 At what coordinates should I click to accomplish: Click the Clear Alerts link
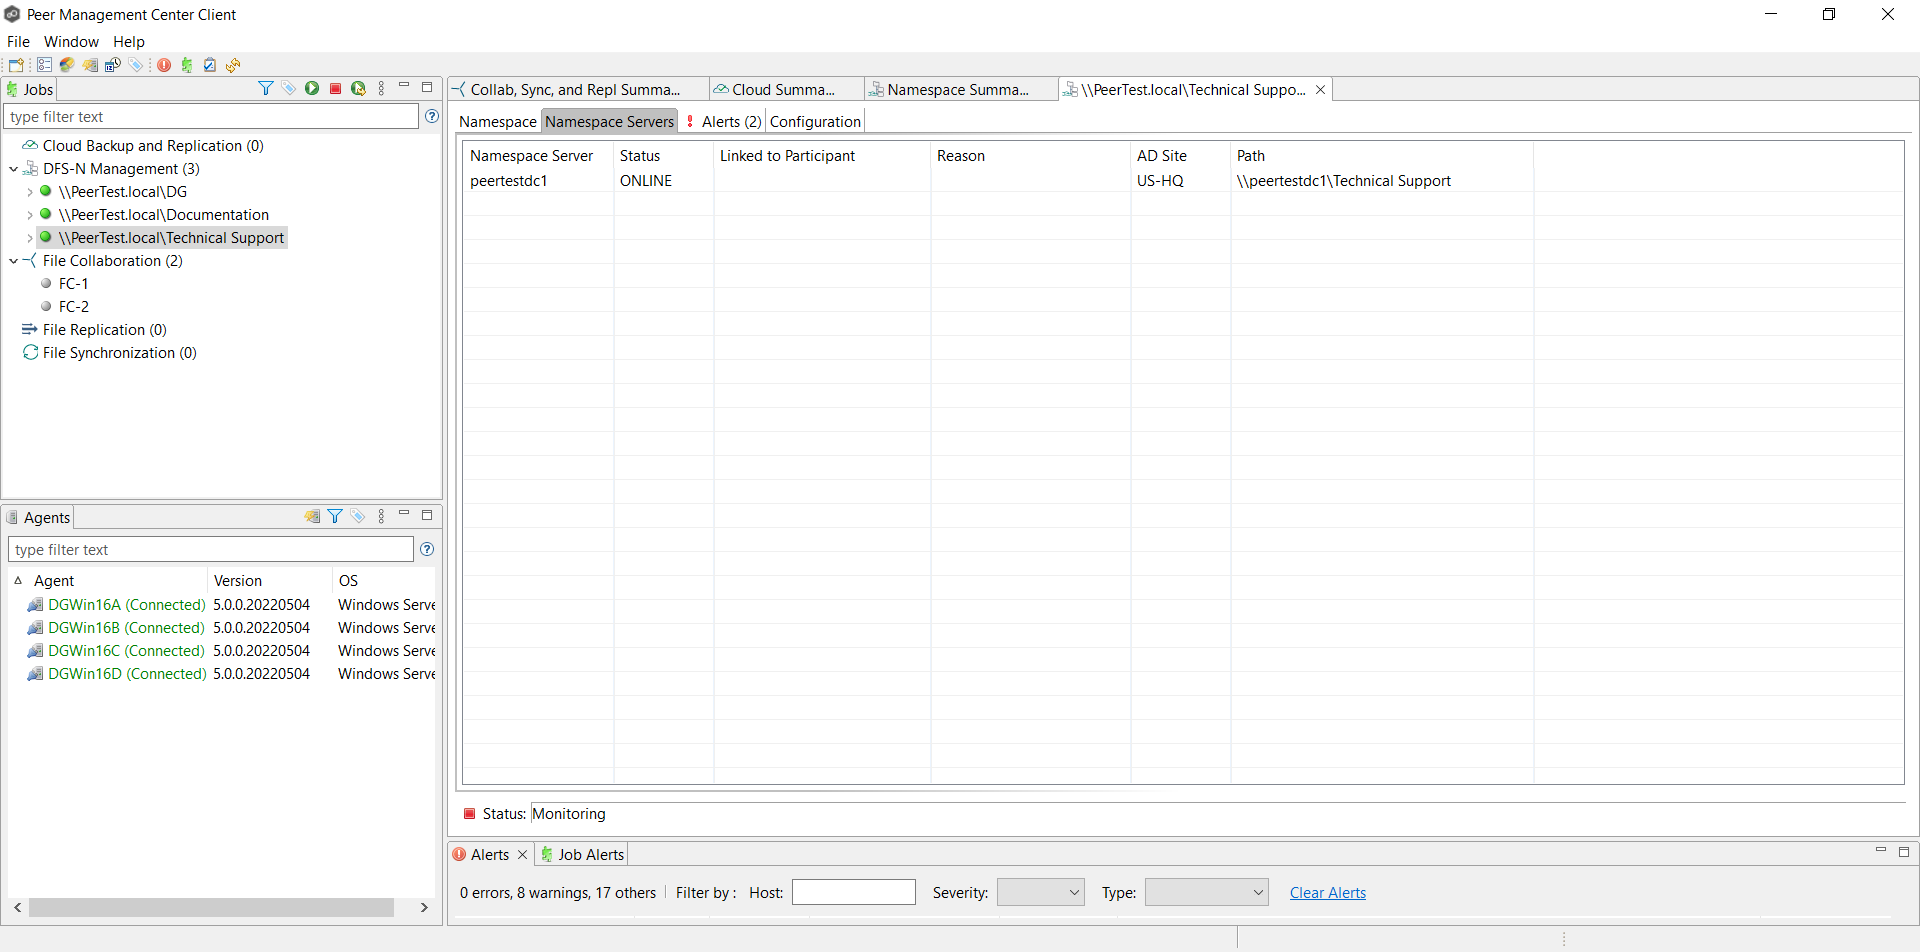coord(1327,893)
